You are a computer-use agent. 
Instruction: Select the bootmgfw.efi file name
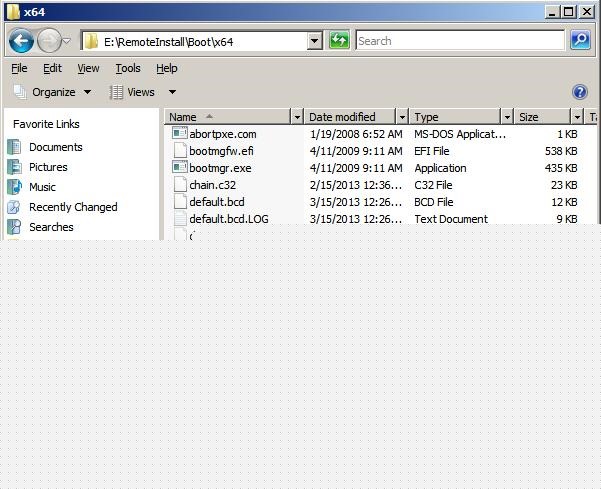coord(221,151)
